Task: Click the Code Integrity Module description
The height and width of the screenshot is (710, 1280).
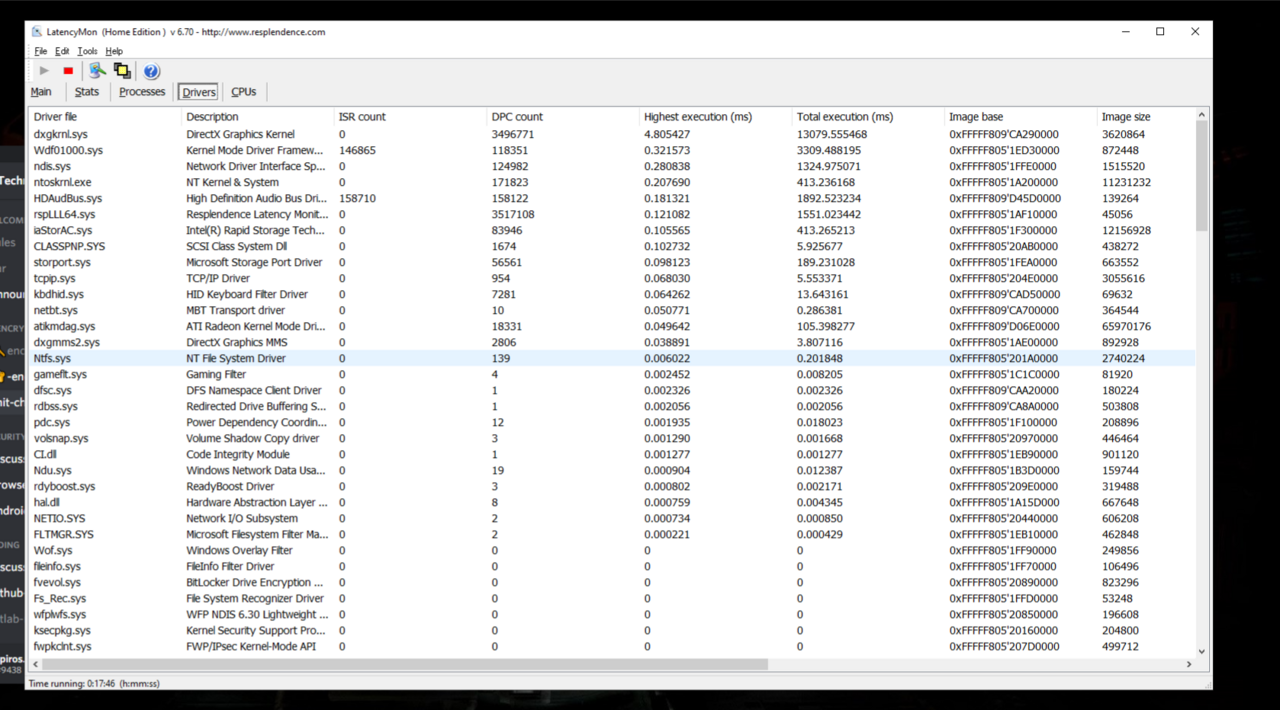Action: [238, 454]
